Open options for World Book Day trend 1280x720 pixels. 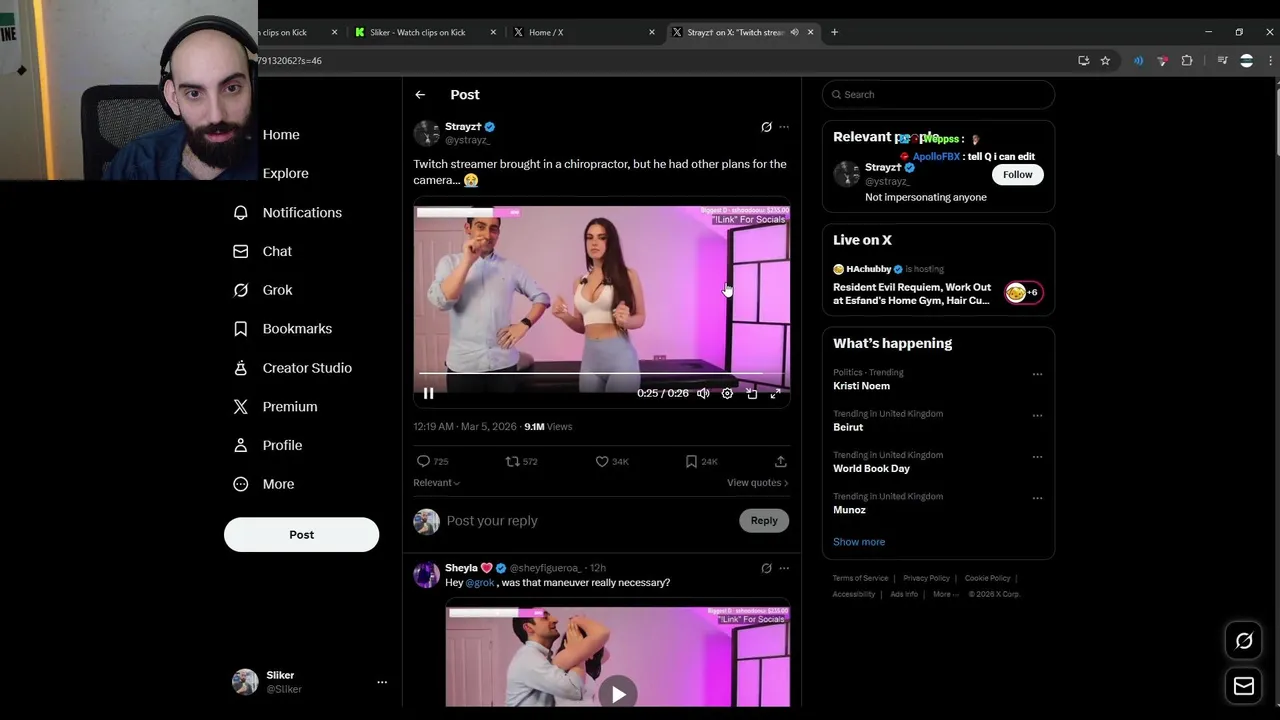(1037, 457)
